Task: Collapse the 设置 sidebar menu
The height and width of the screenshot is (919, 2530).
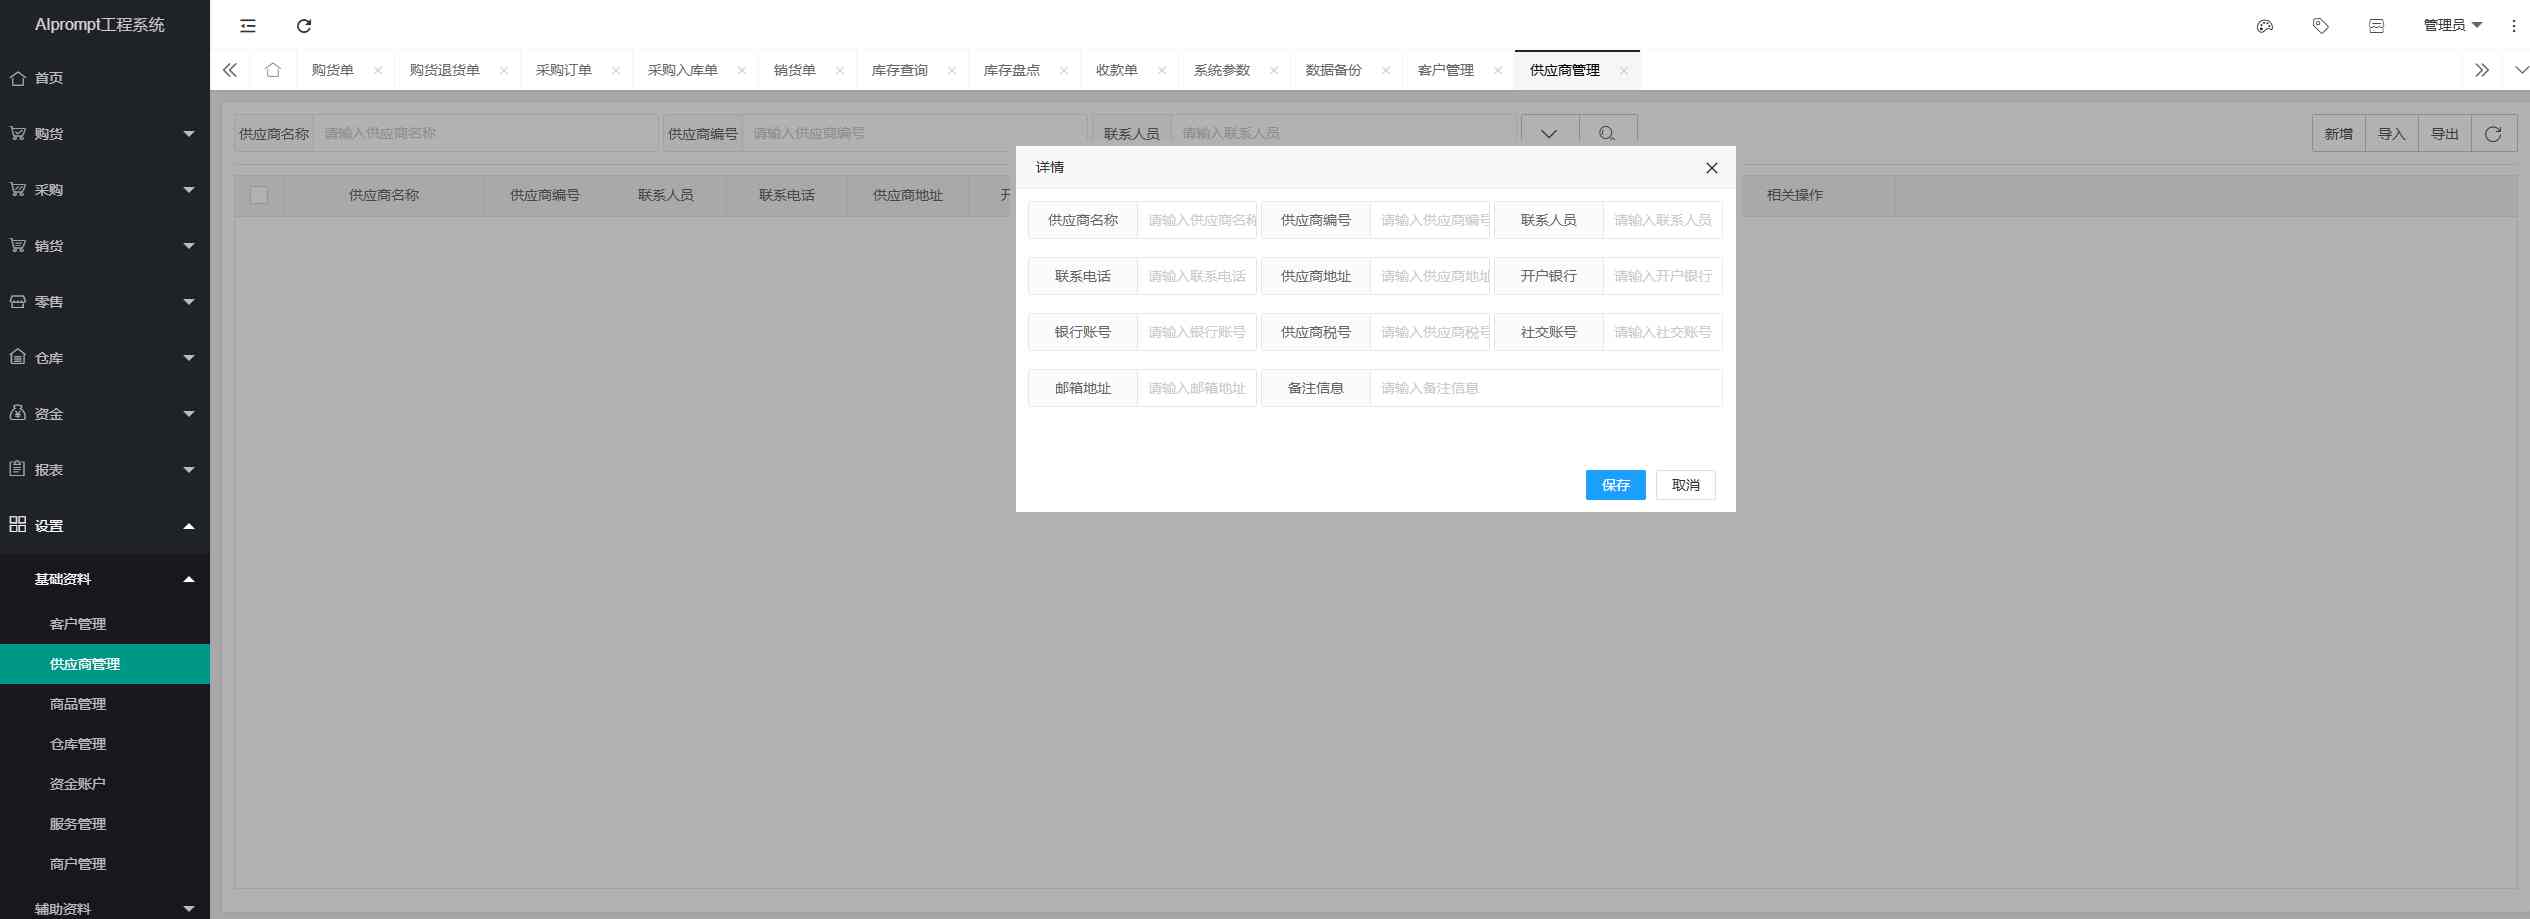Action: tap(104, 525)
